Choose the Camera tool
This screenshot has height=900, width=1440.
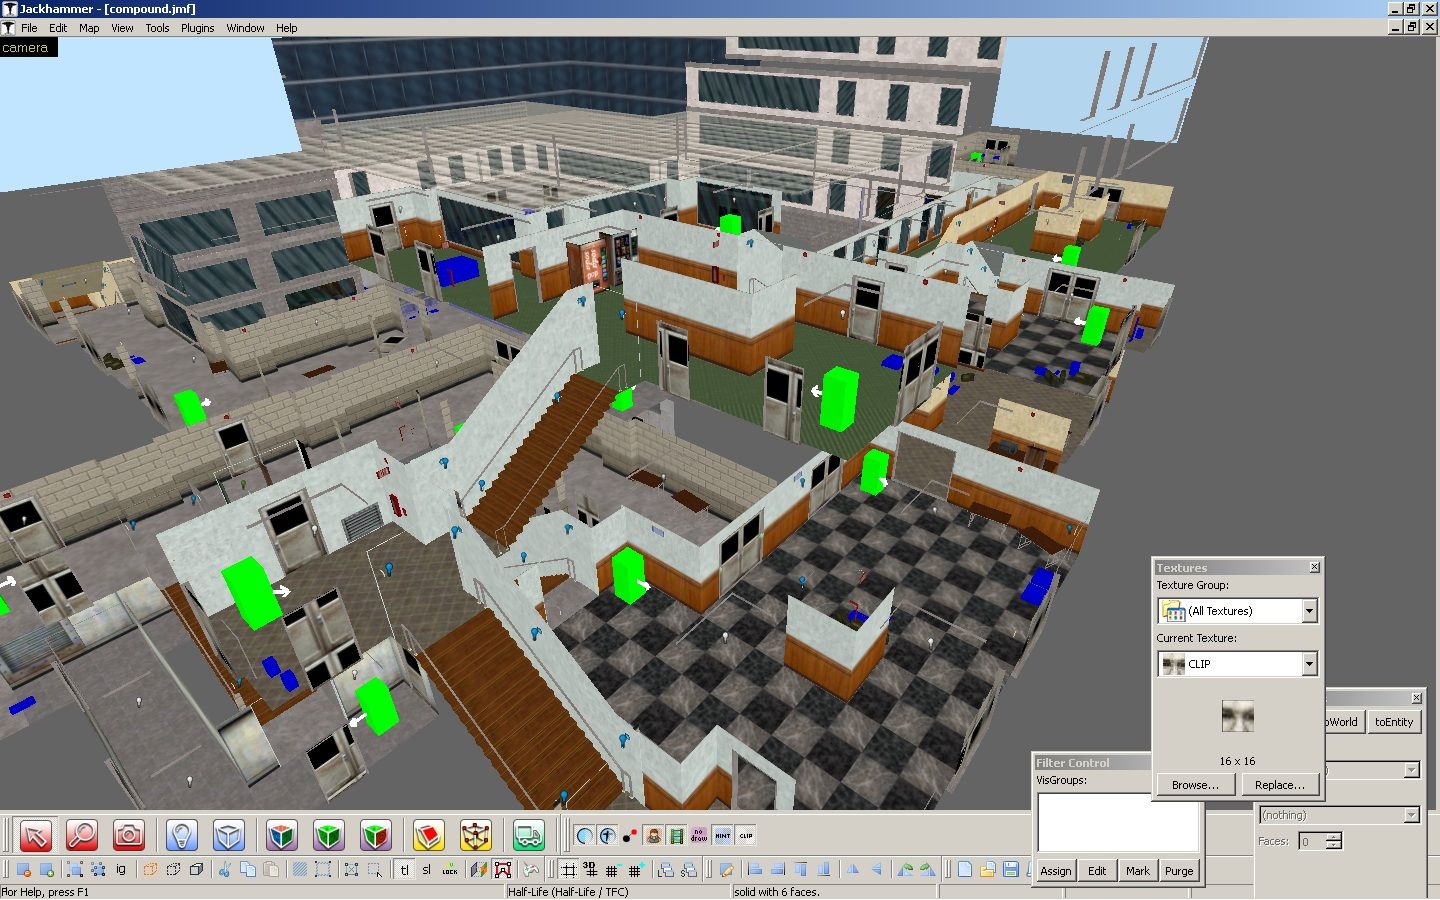pyautogui.click(x=129, y=835)
